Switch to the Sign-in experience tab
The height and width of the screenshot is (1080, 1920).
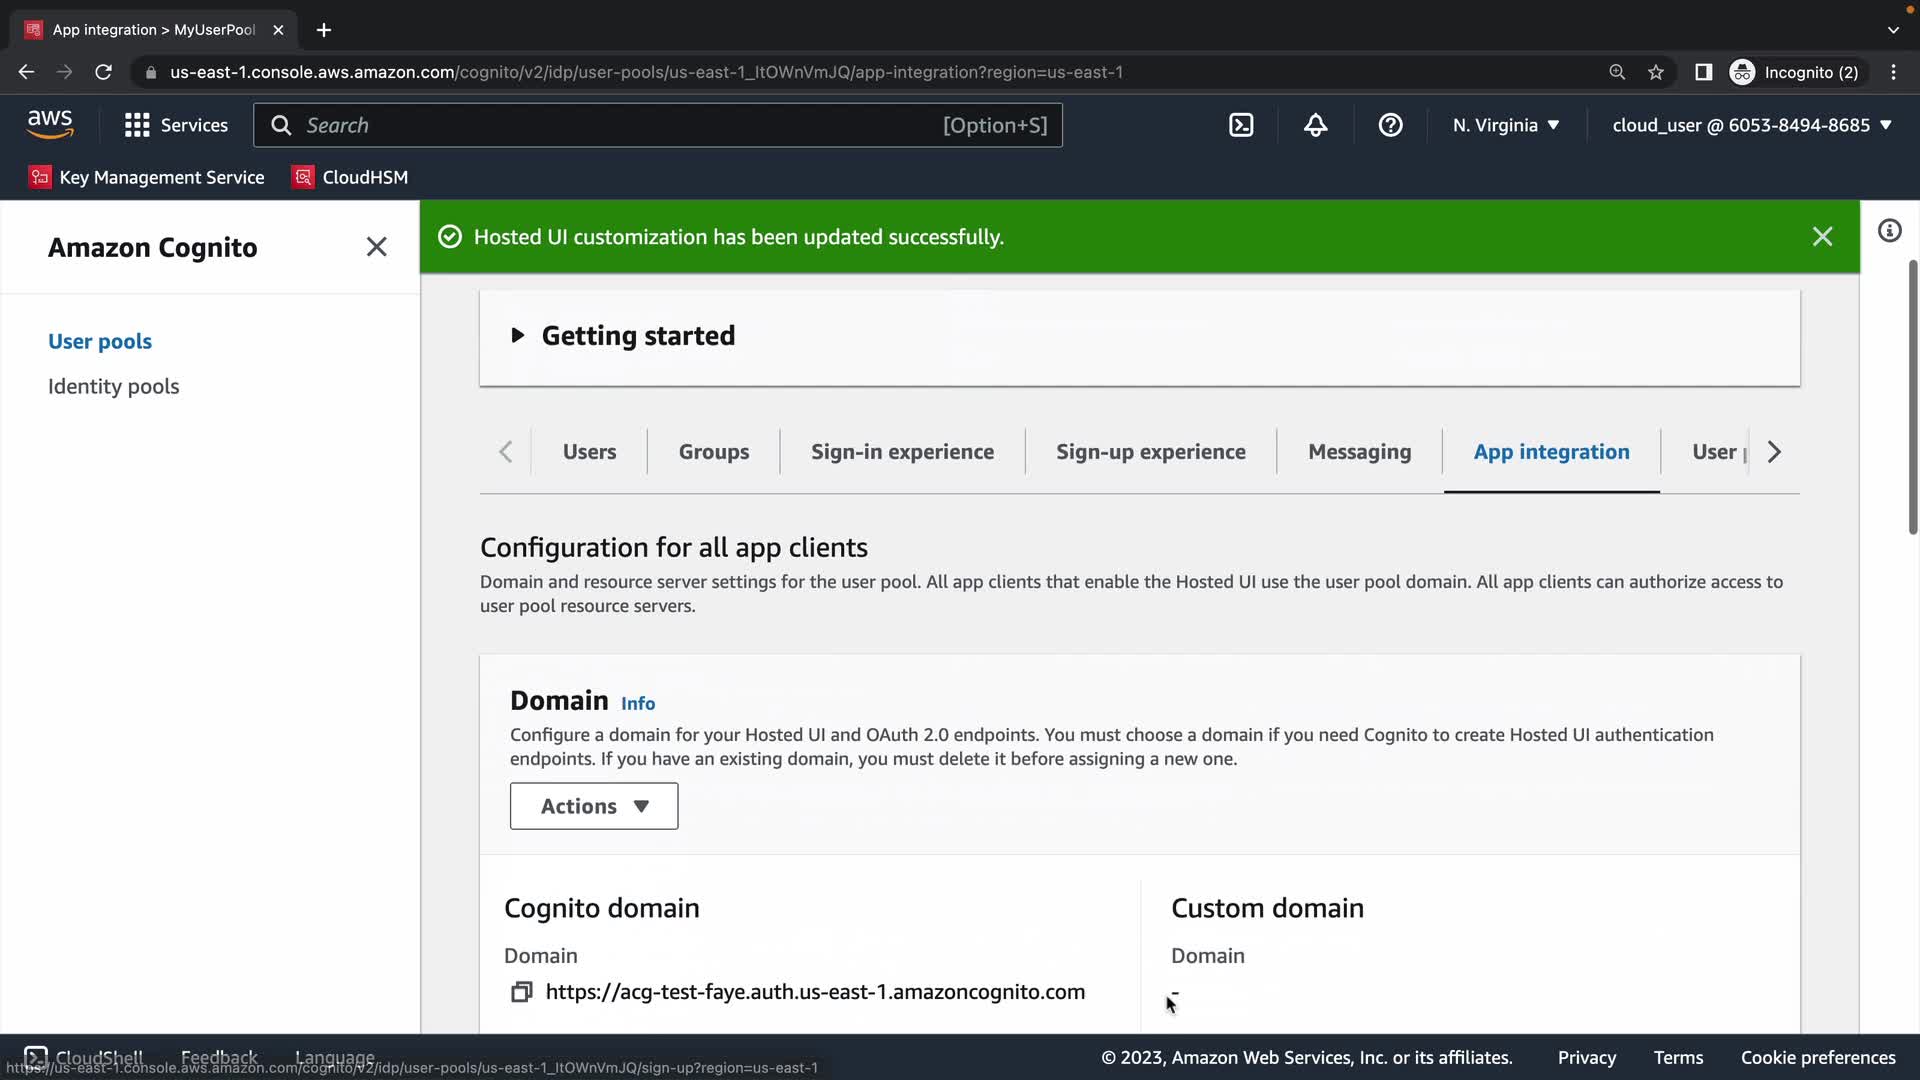click(902, 452)
